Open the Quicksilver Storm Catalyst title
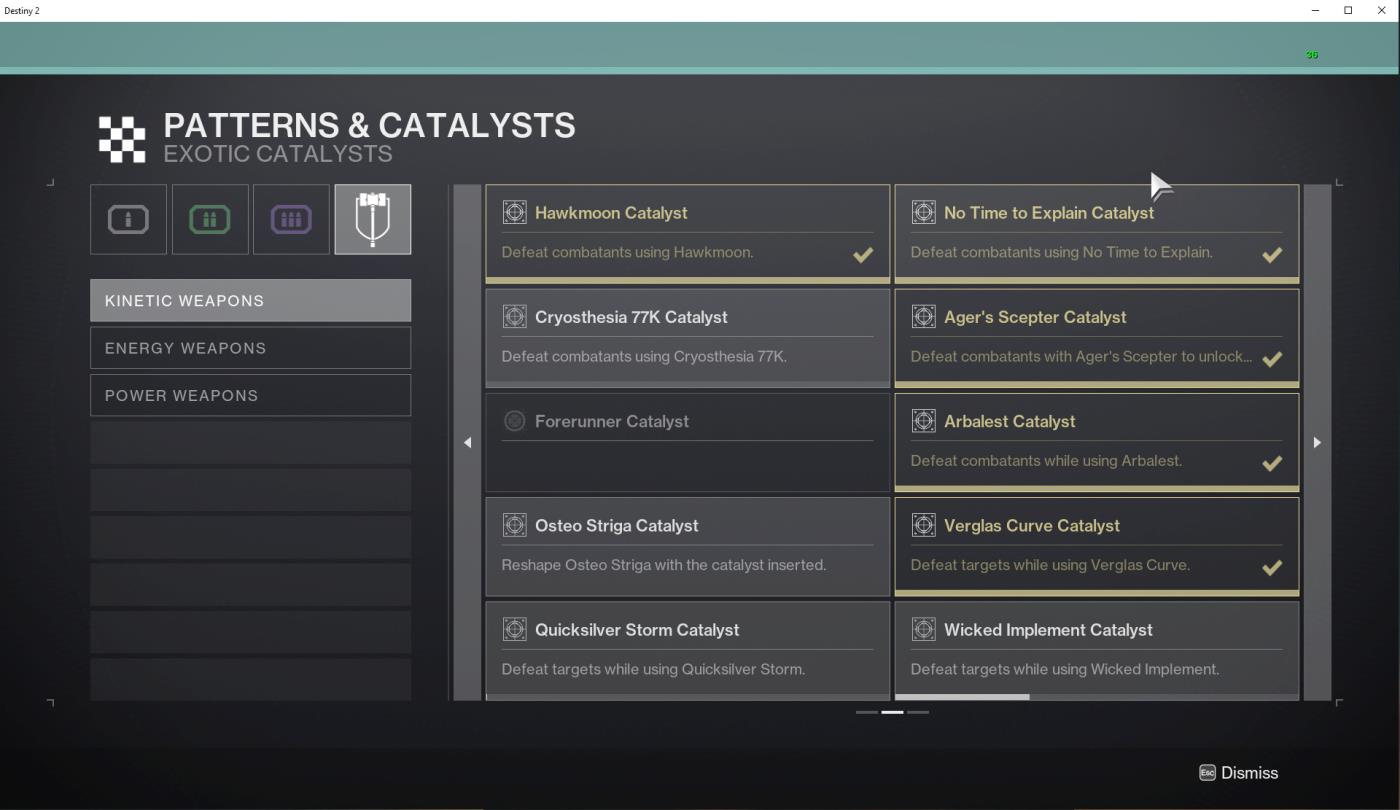The width and height of the screenshot is (1400, 810). 637,630
